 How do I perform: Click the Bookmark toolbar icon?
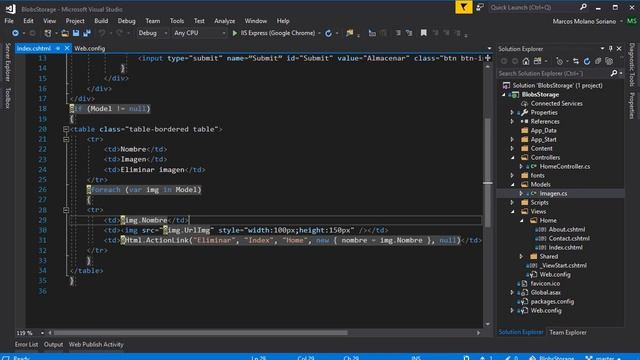point(424,33)
